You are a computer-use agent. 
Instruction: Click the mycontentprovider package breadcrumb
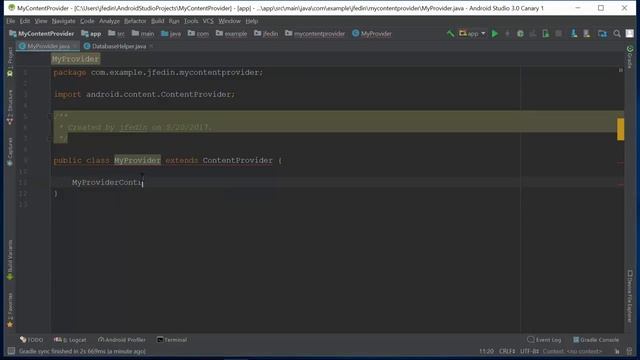(x=315, y=33)
